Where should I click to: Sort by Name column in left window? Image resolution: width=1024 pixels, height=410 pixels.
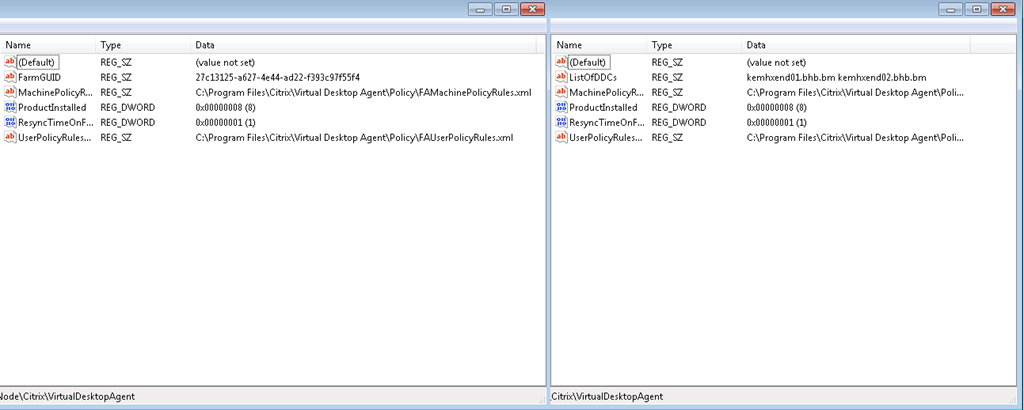point(48,45)
